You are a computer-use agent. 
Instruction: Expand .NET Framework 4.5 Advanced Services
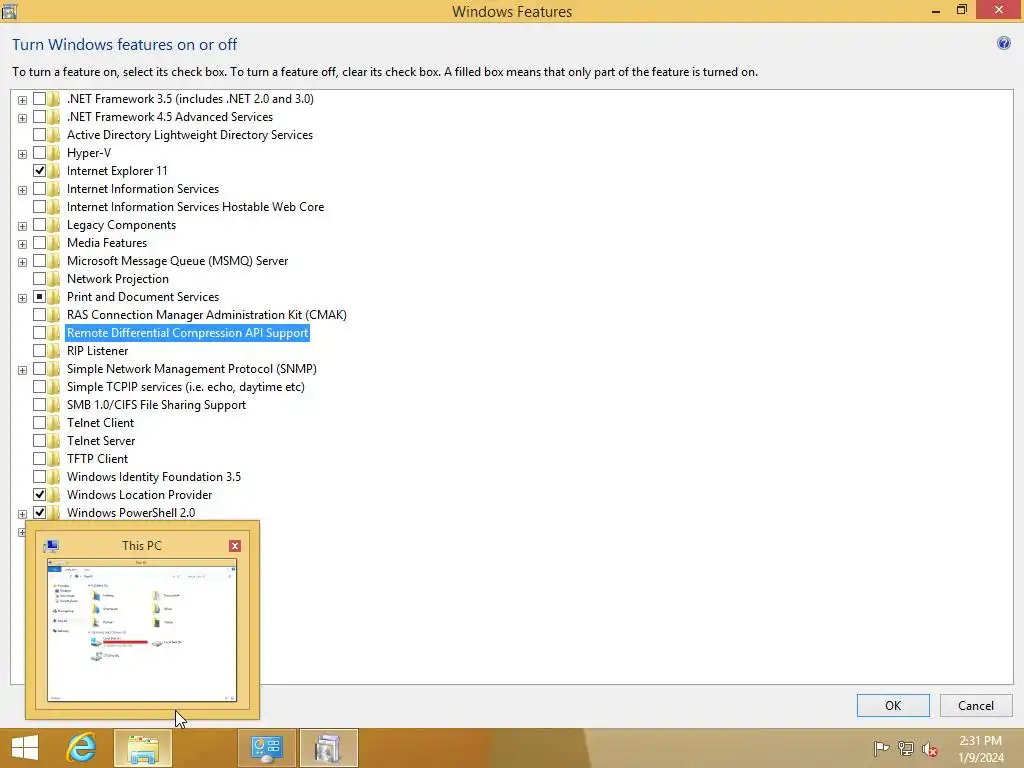click(x=22, y=118)
